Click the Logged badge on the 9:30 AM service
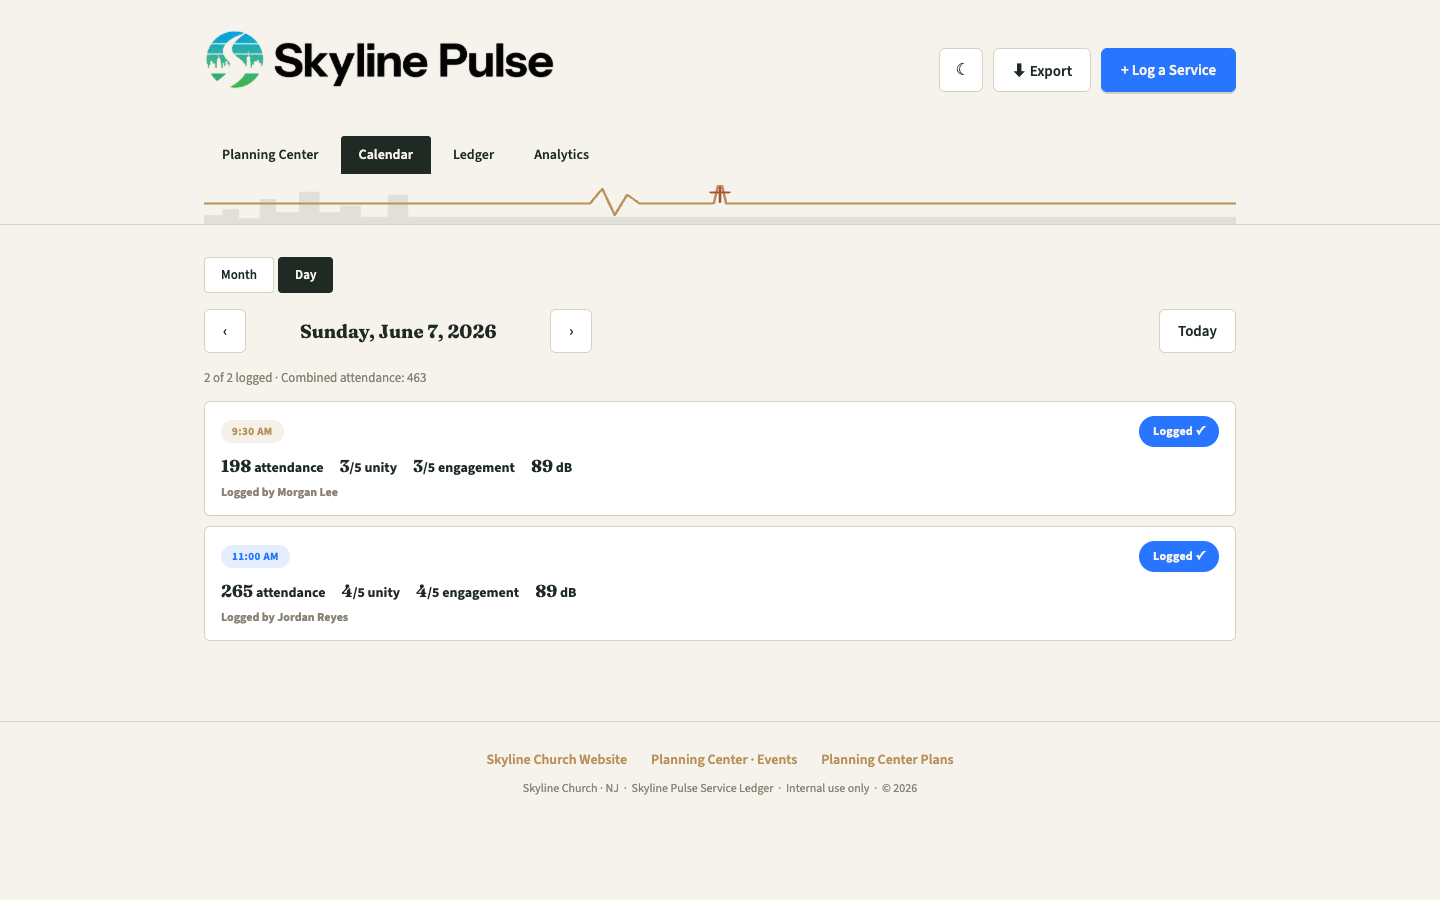 (1179, 431)
